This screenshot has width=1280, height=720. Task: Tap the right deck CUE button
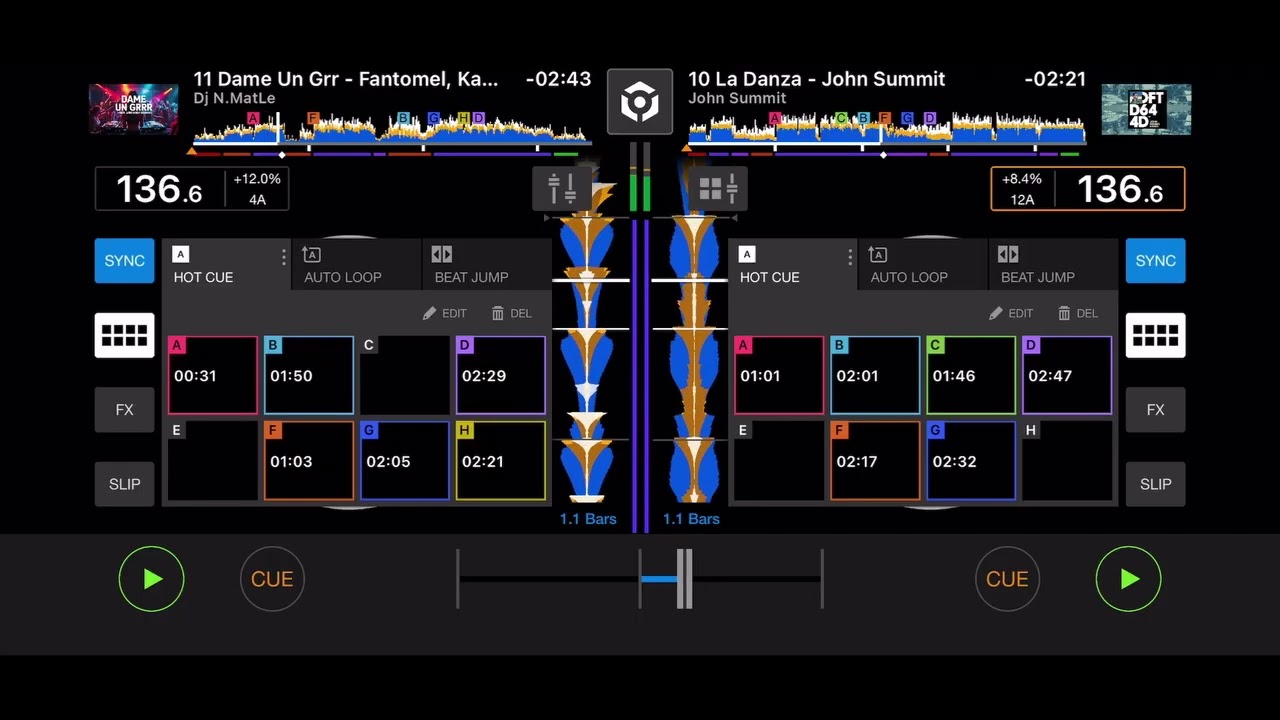[x=1007, y=579]
